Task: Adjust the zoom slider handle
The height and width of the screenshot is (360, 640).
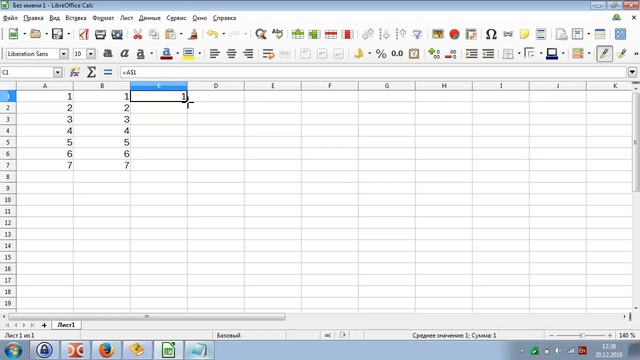Action: [583, 335]
